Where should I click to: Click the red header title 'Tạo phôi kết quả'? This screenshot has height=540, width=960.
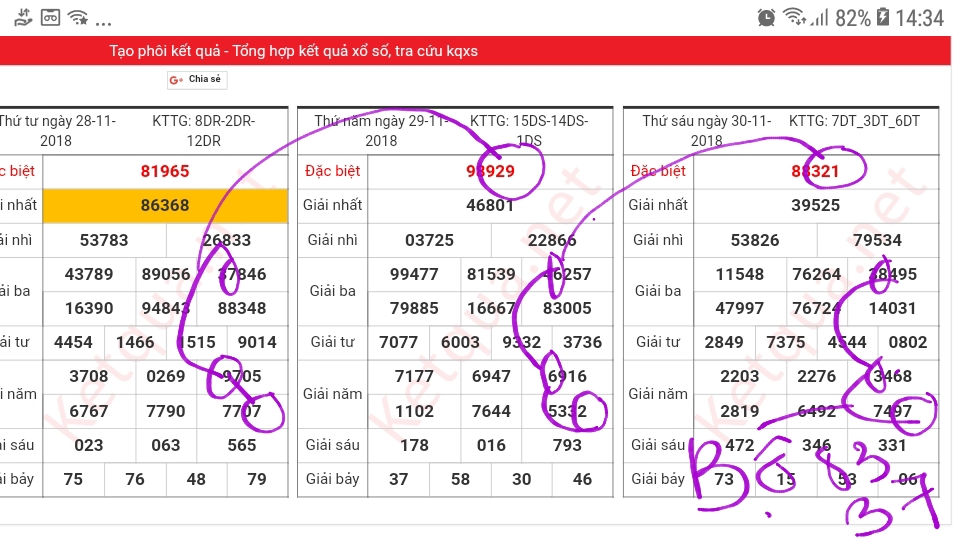coord(293,51)
